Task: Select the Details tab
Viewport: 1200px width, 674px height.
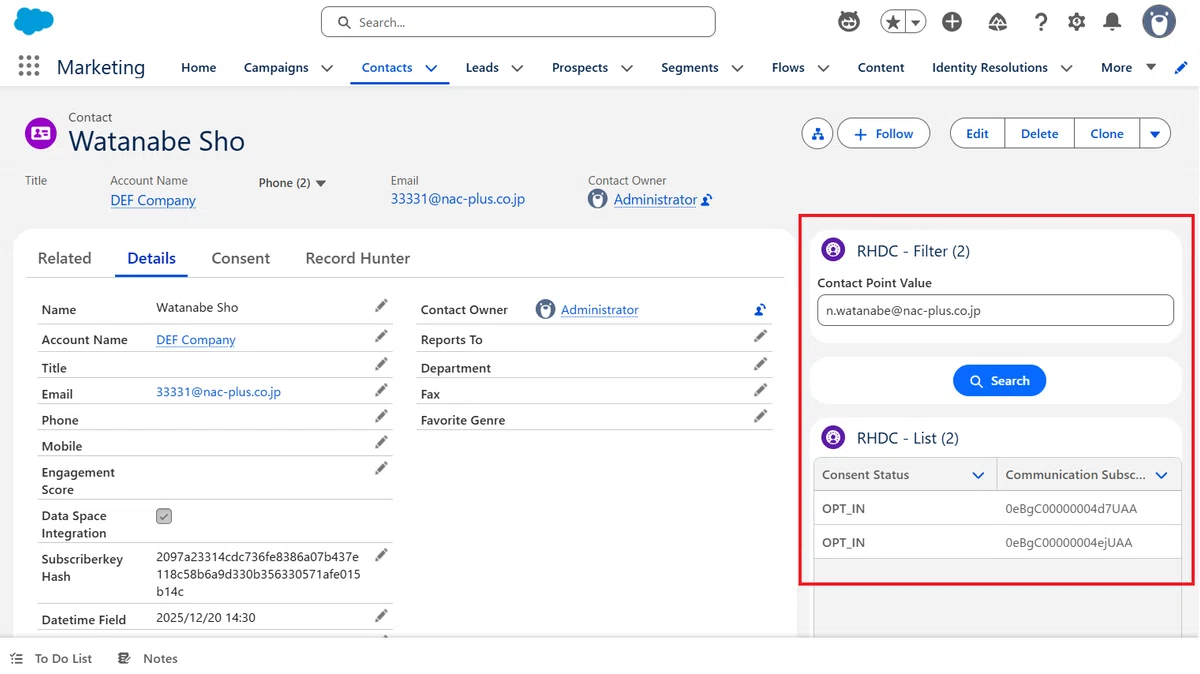Action: [x=152, y=258]
